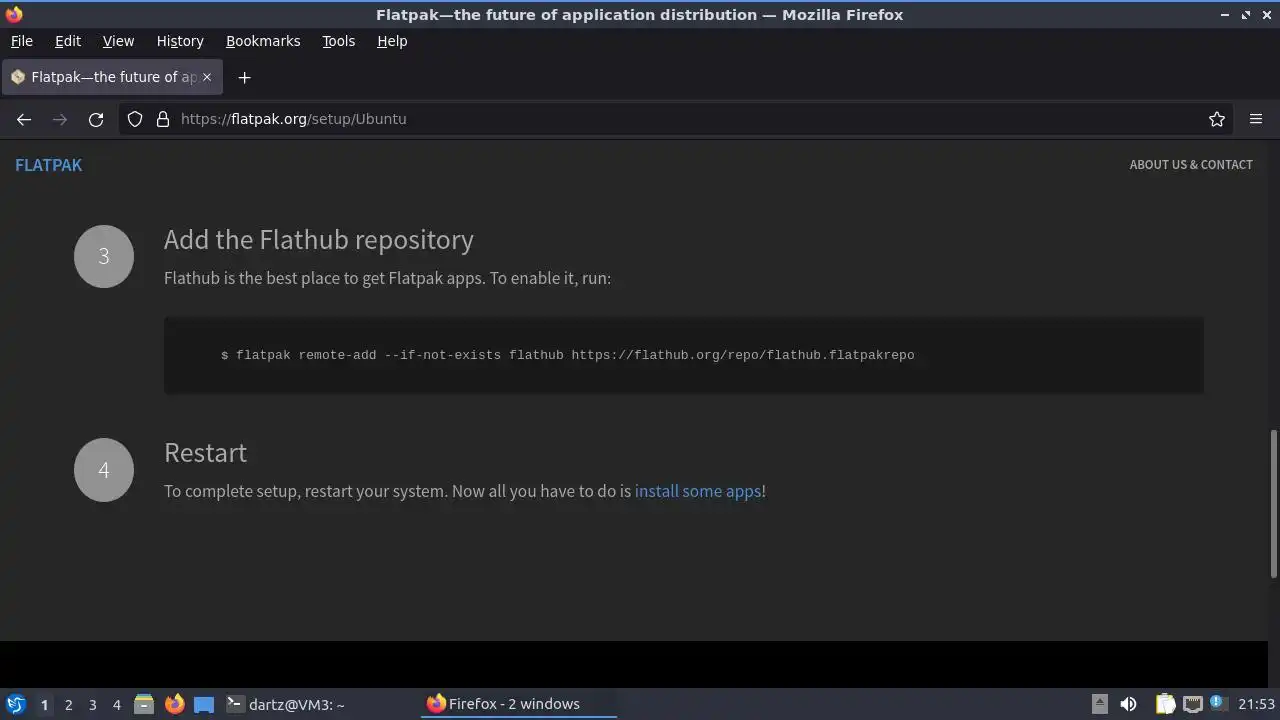Screen dimensions: 1280x720
Task: Switch to workspace 1
Action: click(44, 705)
